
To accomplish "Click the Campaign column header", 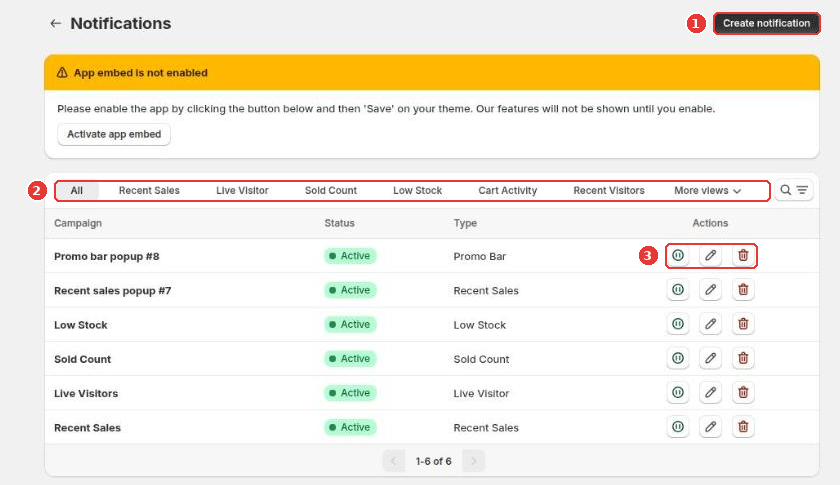I will pos(78,223).
